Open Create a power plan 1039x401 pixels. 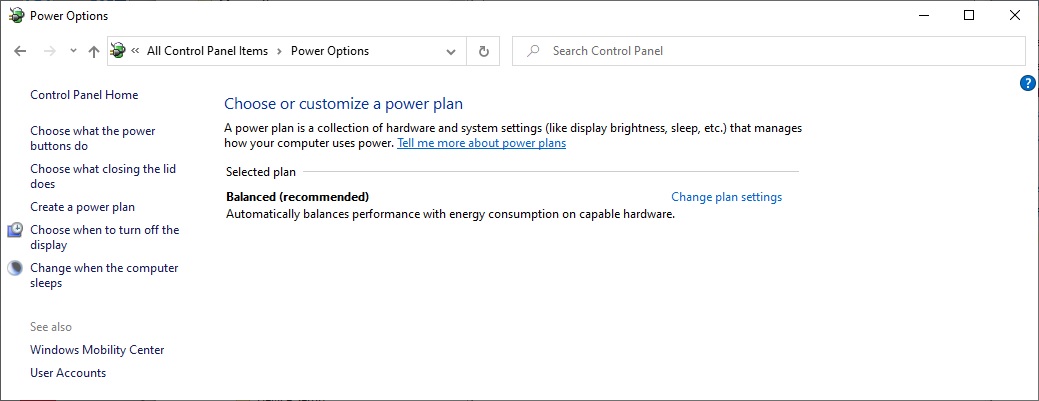point(82,207)
